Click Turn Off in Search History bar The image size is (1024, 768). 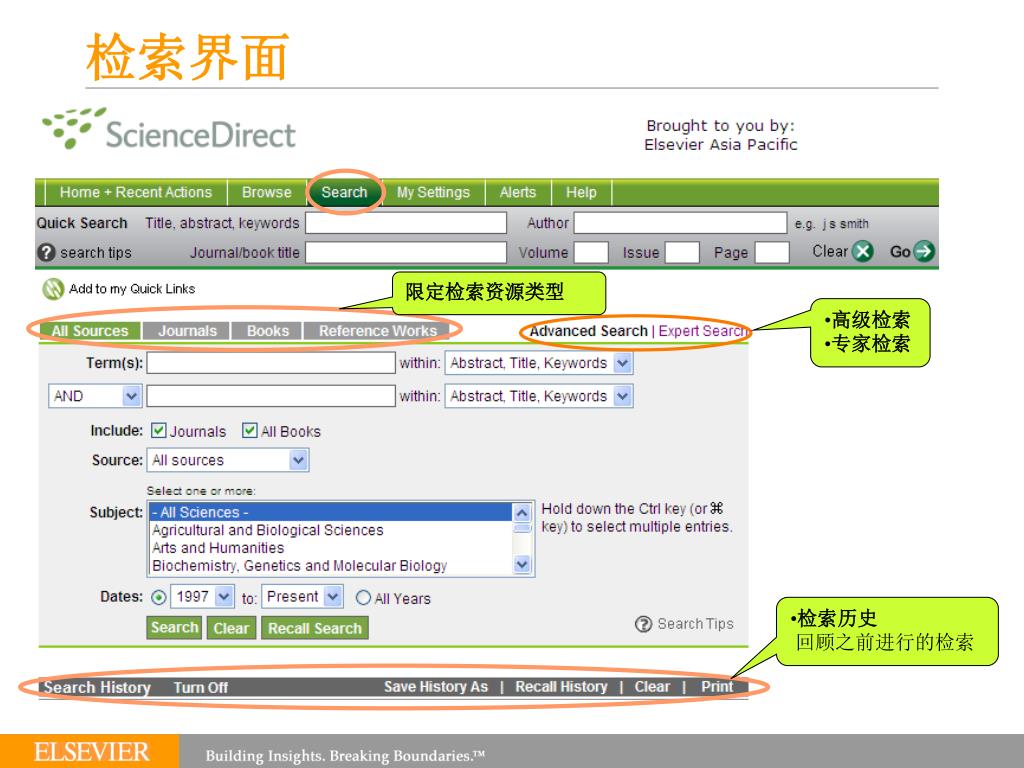[x=200, y=688]
